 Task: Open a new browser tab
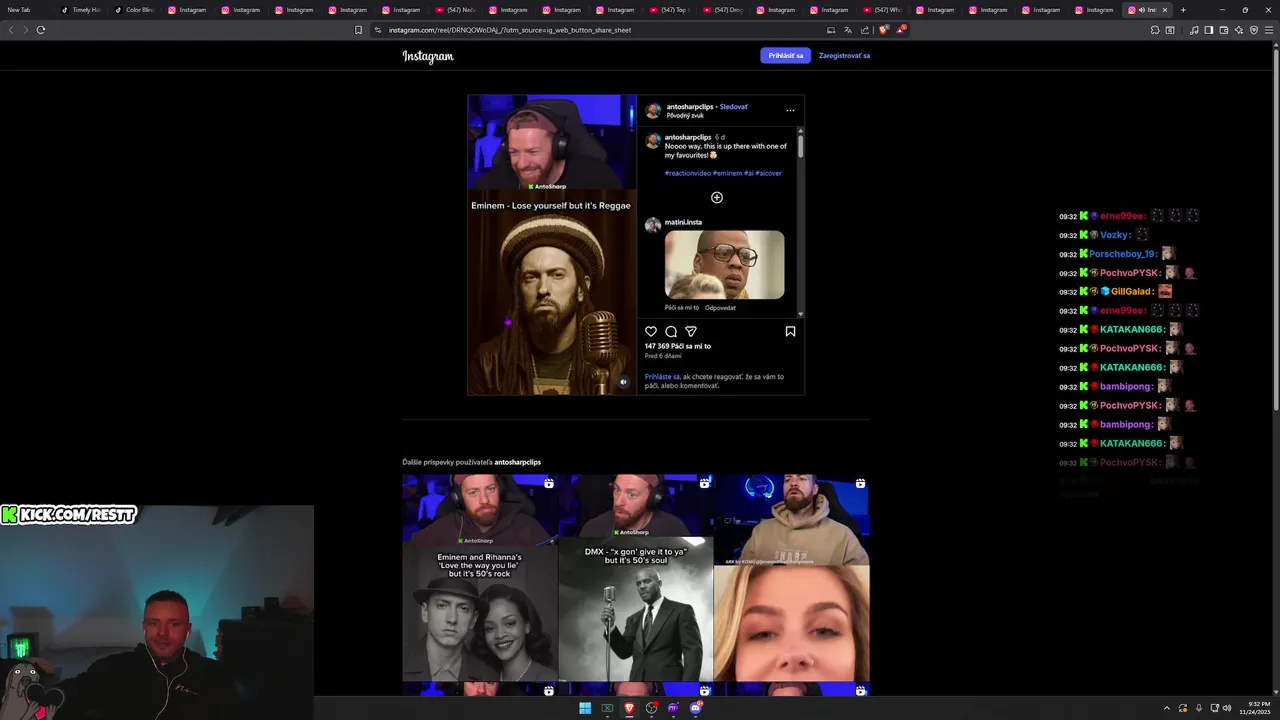(x=1183, y=10)
